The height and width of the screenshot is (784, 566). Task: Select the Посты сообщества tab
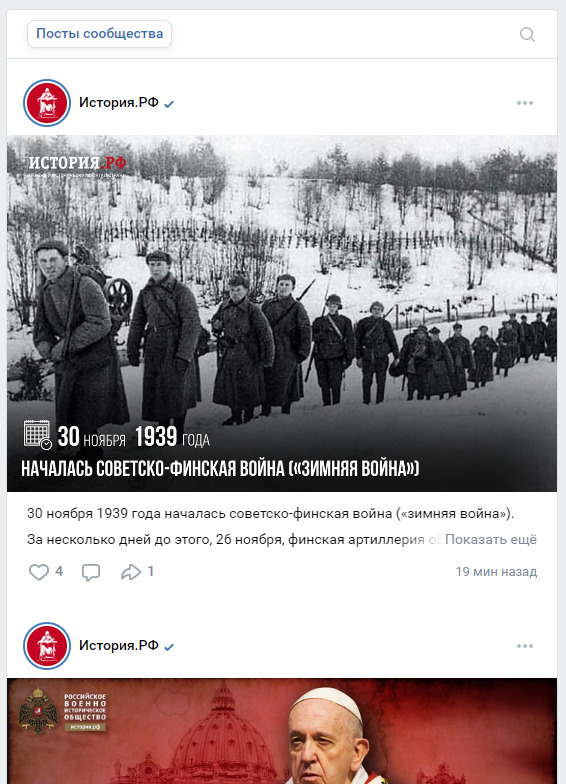coord(100,34)
